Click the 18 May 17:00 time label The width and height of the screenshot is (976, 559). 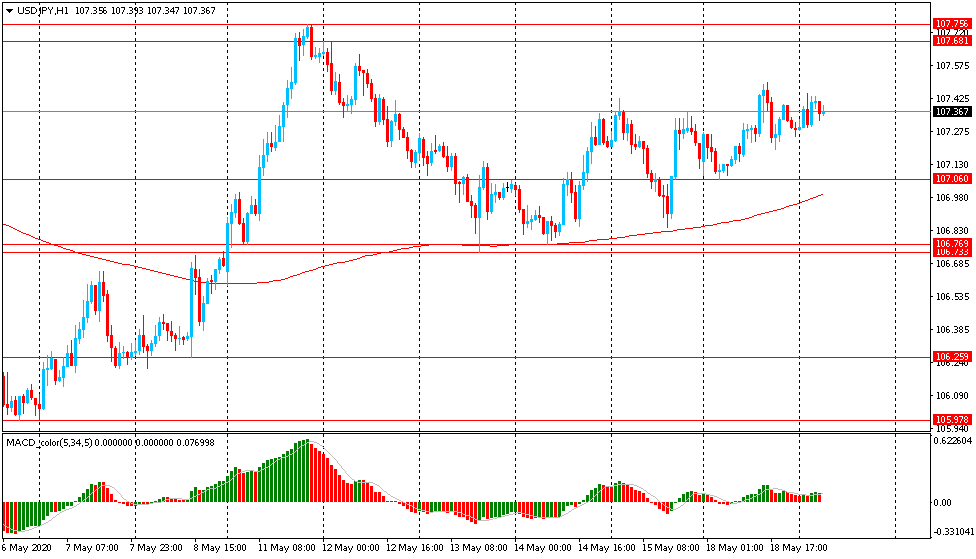pos(799,548)
